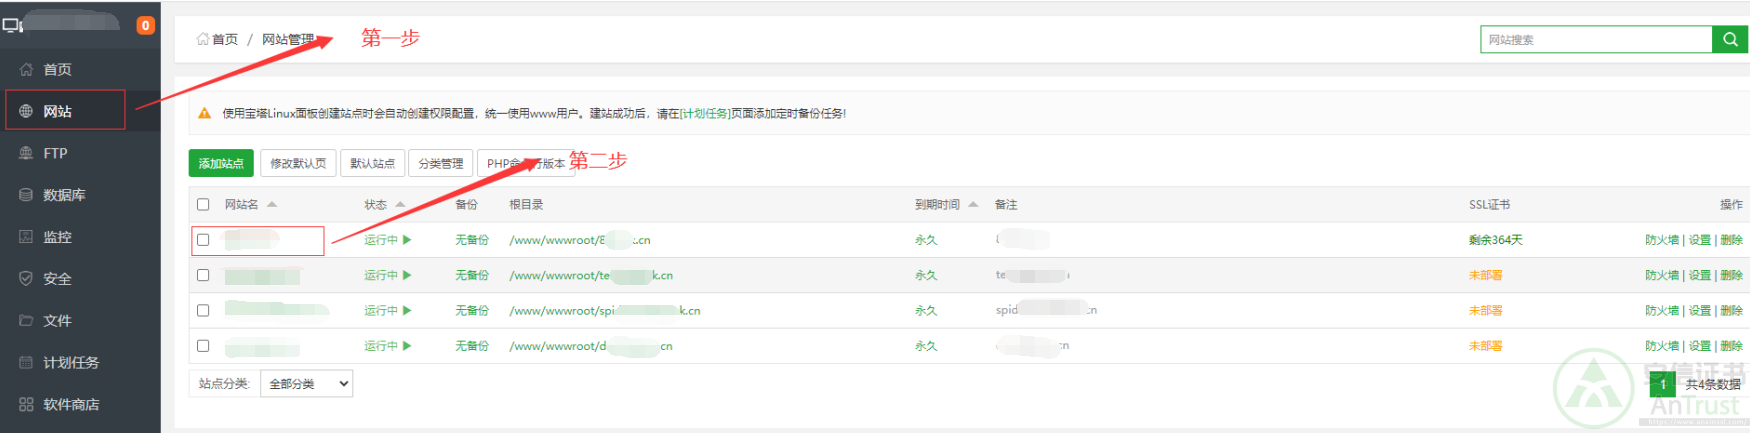This screenshot has height=433, width=1750.
Task: Click the sort arrow next to 网站名
Action: tap(272, 204)
